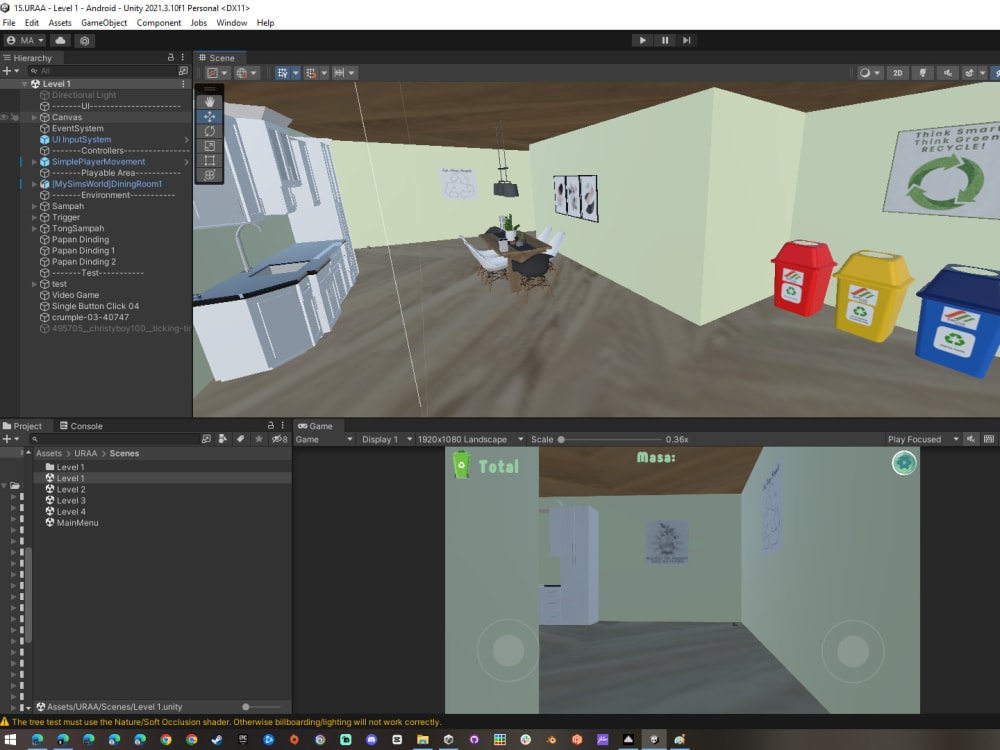The width and height of the screenshot is (1000, 750).
Task: Switch to the Console tab
Action: point(82,425)
